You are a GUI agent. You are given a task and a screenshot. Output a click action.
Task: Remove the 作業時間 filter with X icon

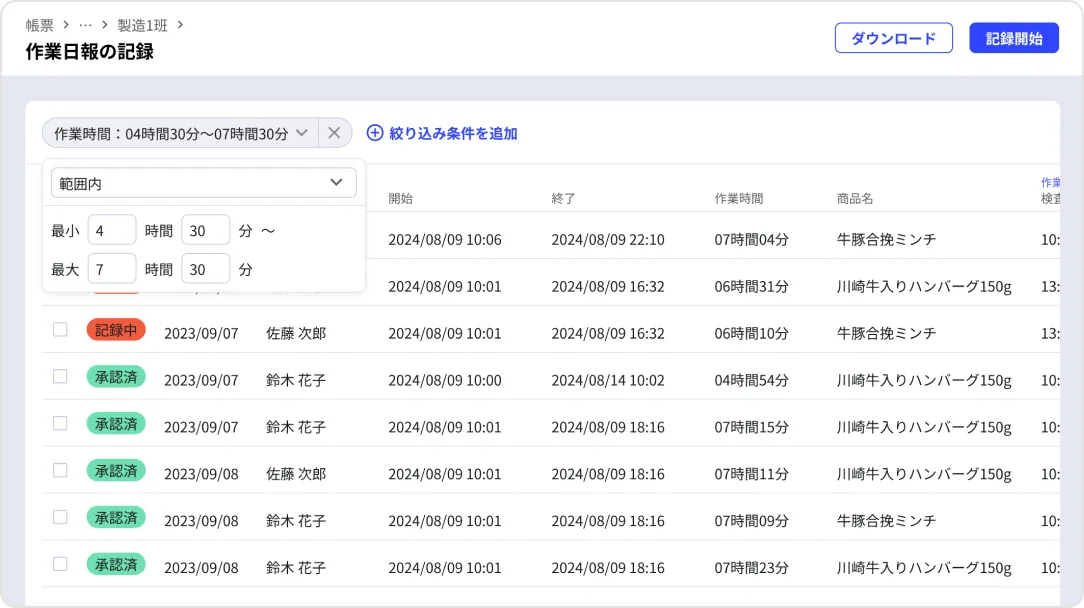coord(335,133)
